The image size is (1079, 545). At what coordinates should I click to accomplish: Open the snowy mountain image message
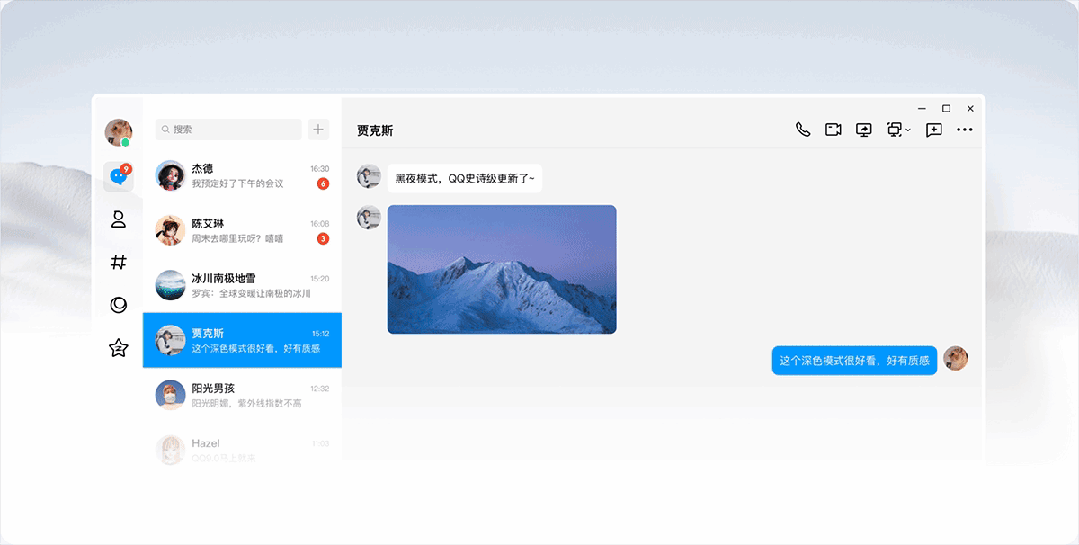click(502, 269)
